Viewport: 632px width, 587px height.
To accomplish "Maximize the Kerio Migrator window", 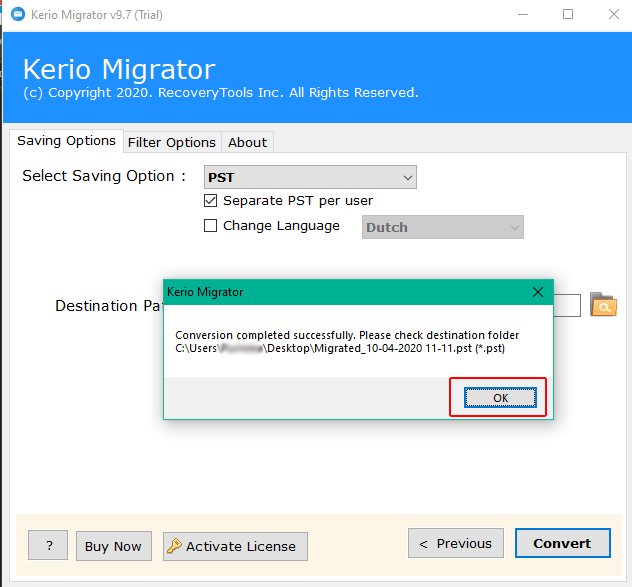I will click(x=568, y=15).
